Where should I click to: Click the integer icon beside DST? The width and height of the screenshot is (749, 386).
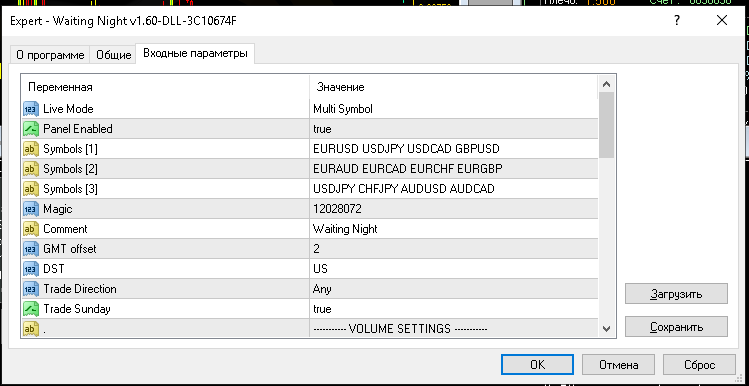coord(31,269)
